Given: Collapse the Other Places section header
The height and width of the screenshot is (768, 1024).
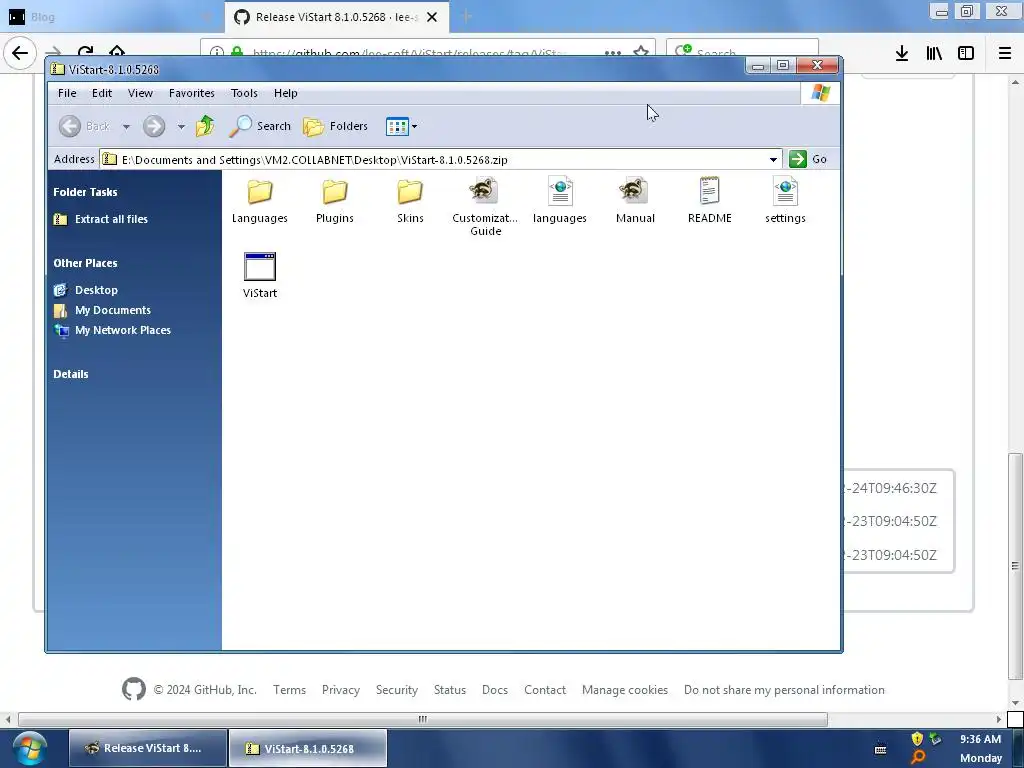Looking at the screenshot, I should [85, 263].
